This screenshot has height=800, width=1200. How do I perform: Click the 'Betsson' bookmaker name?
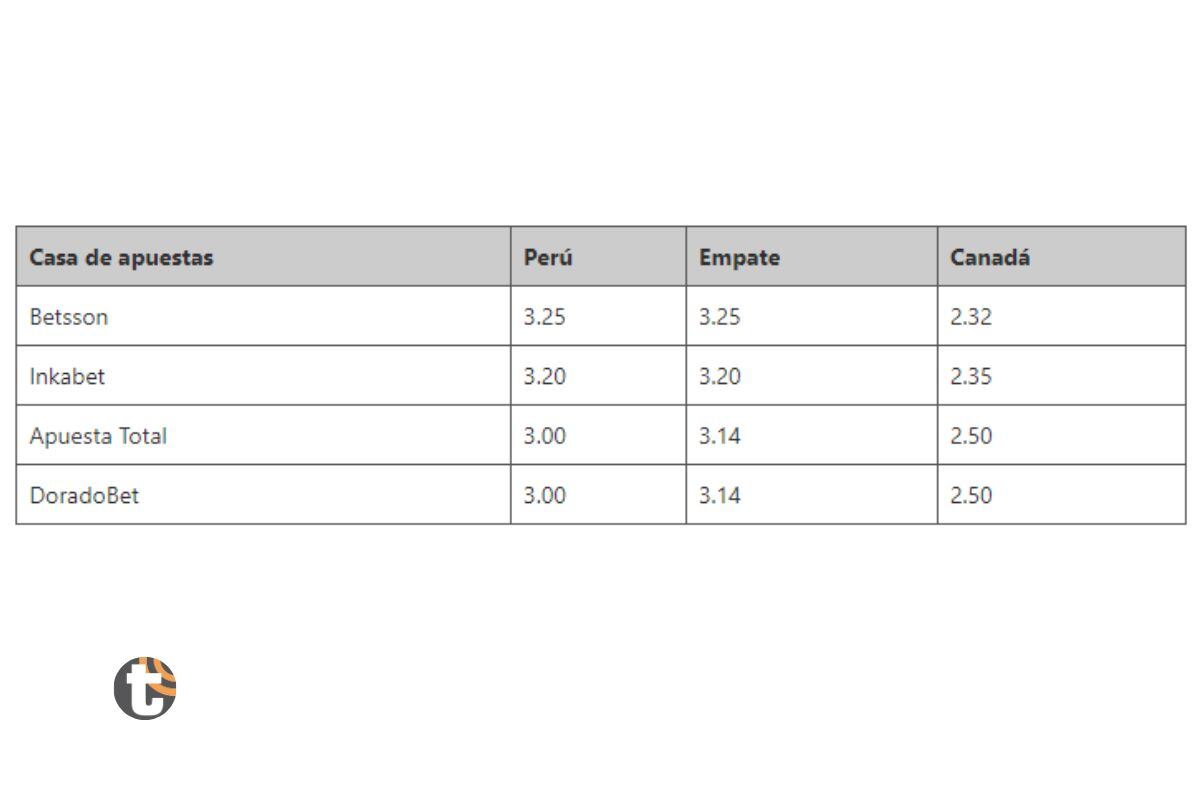click(x=69, y=317)
